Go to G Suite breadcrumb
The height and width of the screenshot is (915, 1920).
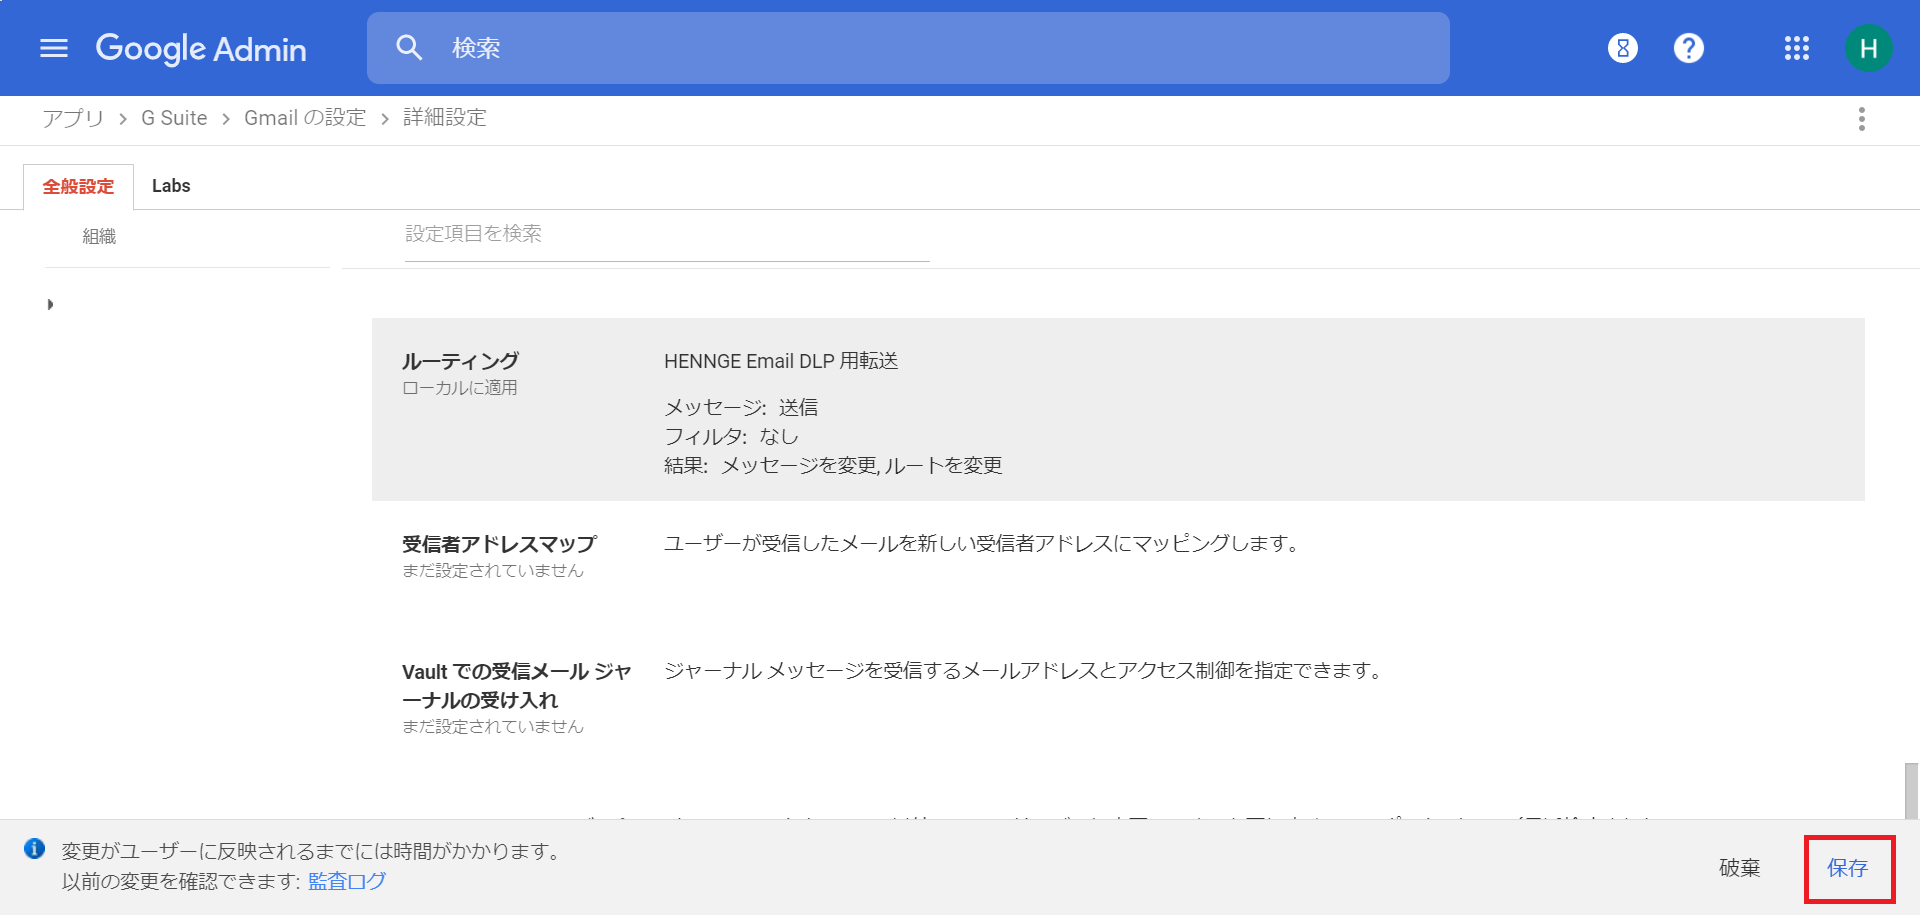[x=174, y=118]
